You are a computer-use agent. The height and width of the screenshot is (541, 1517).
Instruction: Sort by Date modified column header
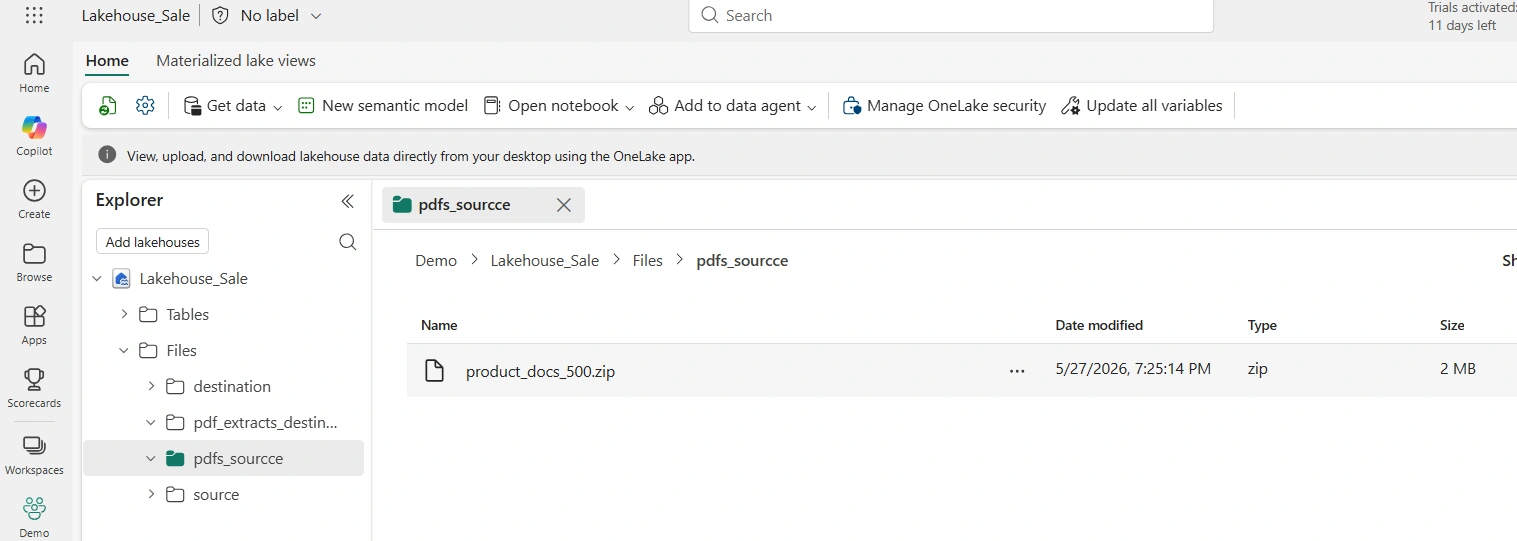(1099, 325)
